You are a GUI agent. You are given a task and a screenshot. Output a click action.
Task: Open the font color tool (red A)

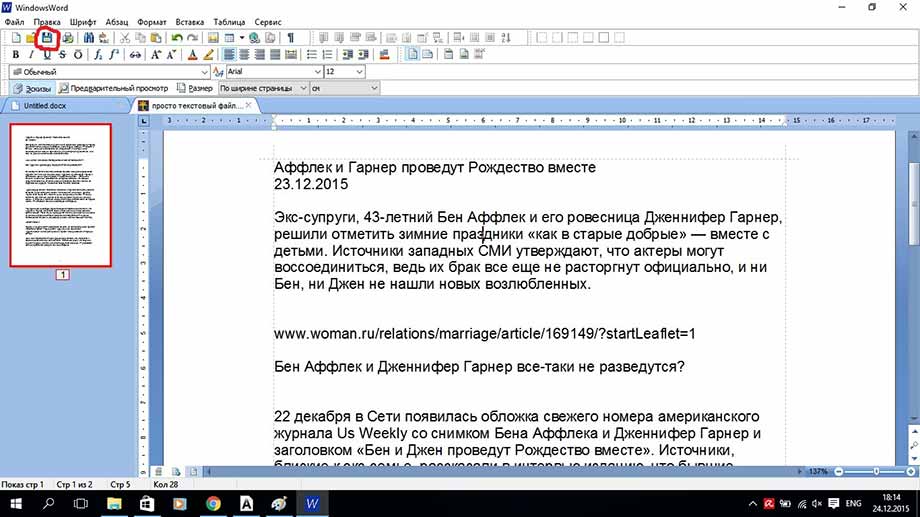(x=192, y=55)
